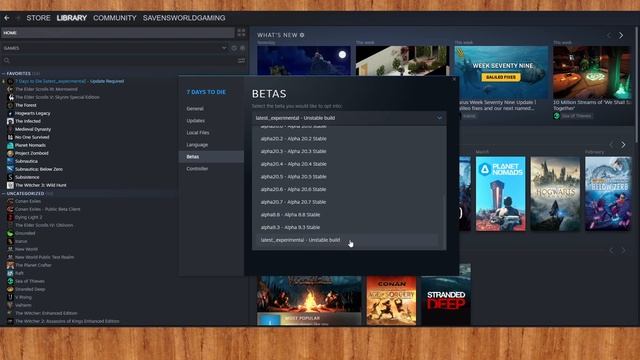Click the Sea of Thieves game icon
Screen dimensions: 640x360
pos(10,281)
